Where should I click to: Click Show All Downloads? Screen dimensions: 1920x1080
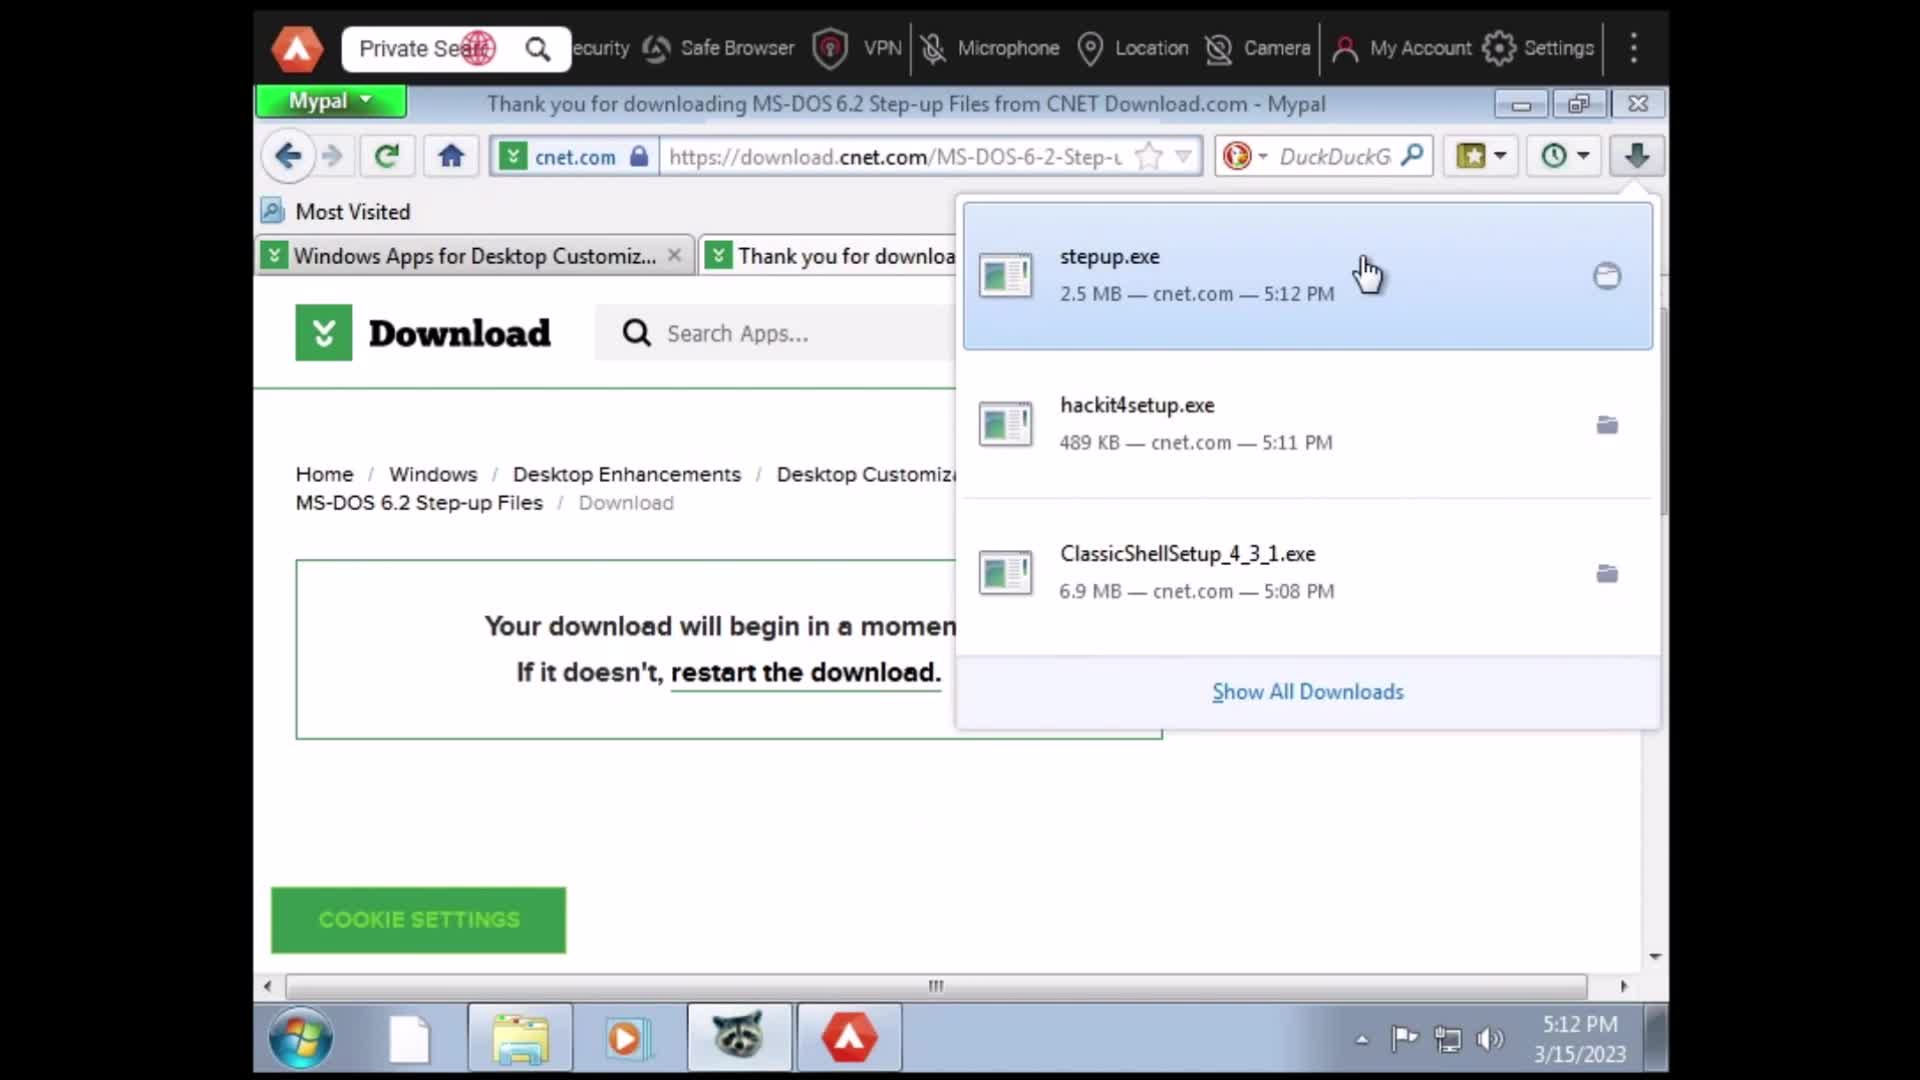click(1308, 692)
